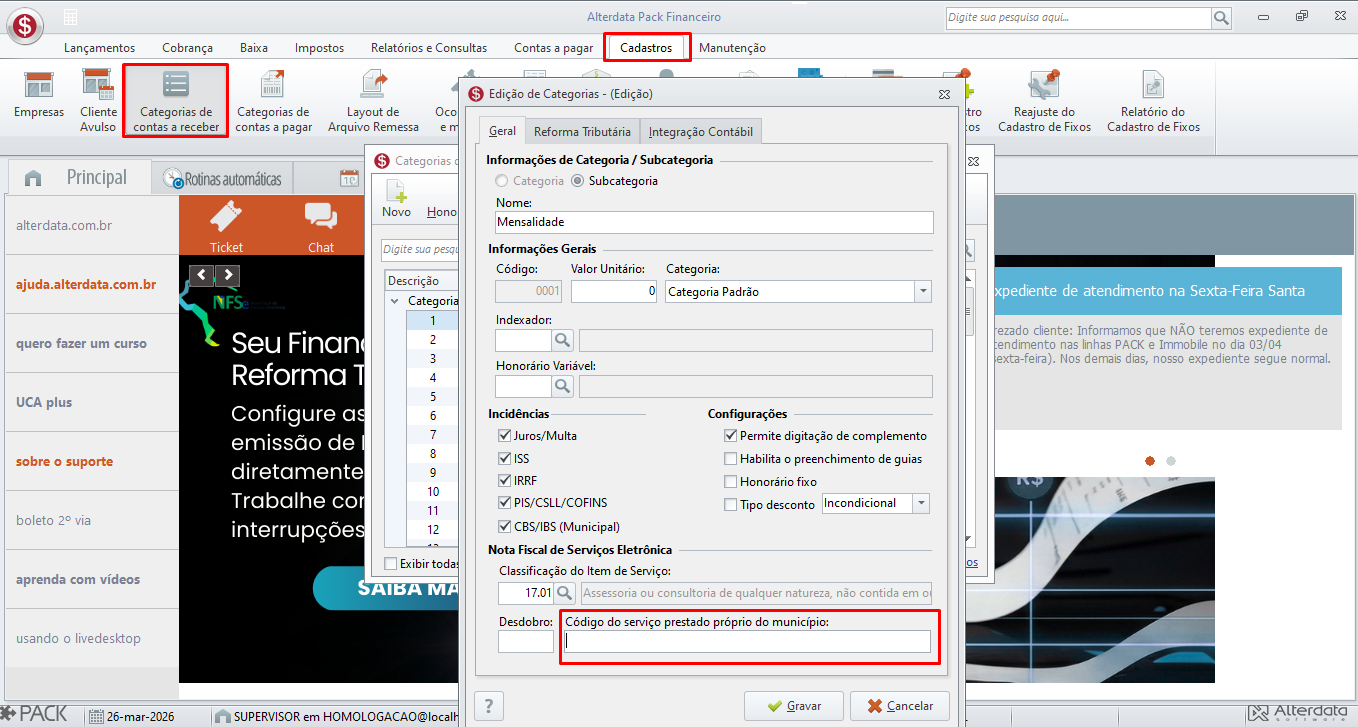1358x727 pixels.
Task: Click the home icon of the Principal tab
Action: coord(33,179)
